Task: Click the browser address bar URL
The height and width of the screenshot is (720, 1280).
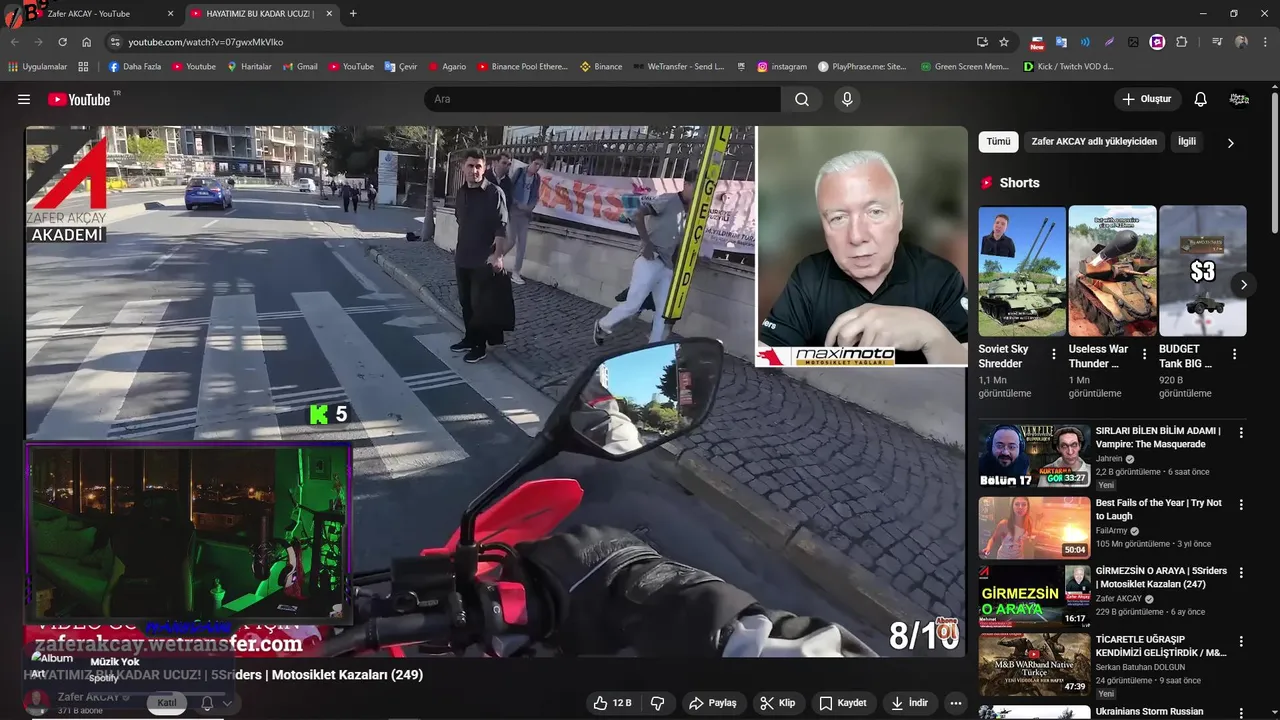Action: [x=205, y=42]
